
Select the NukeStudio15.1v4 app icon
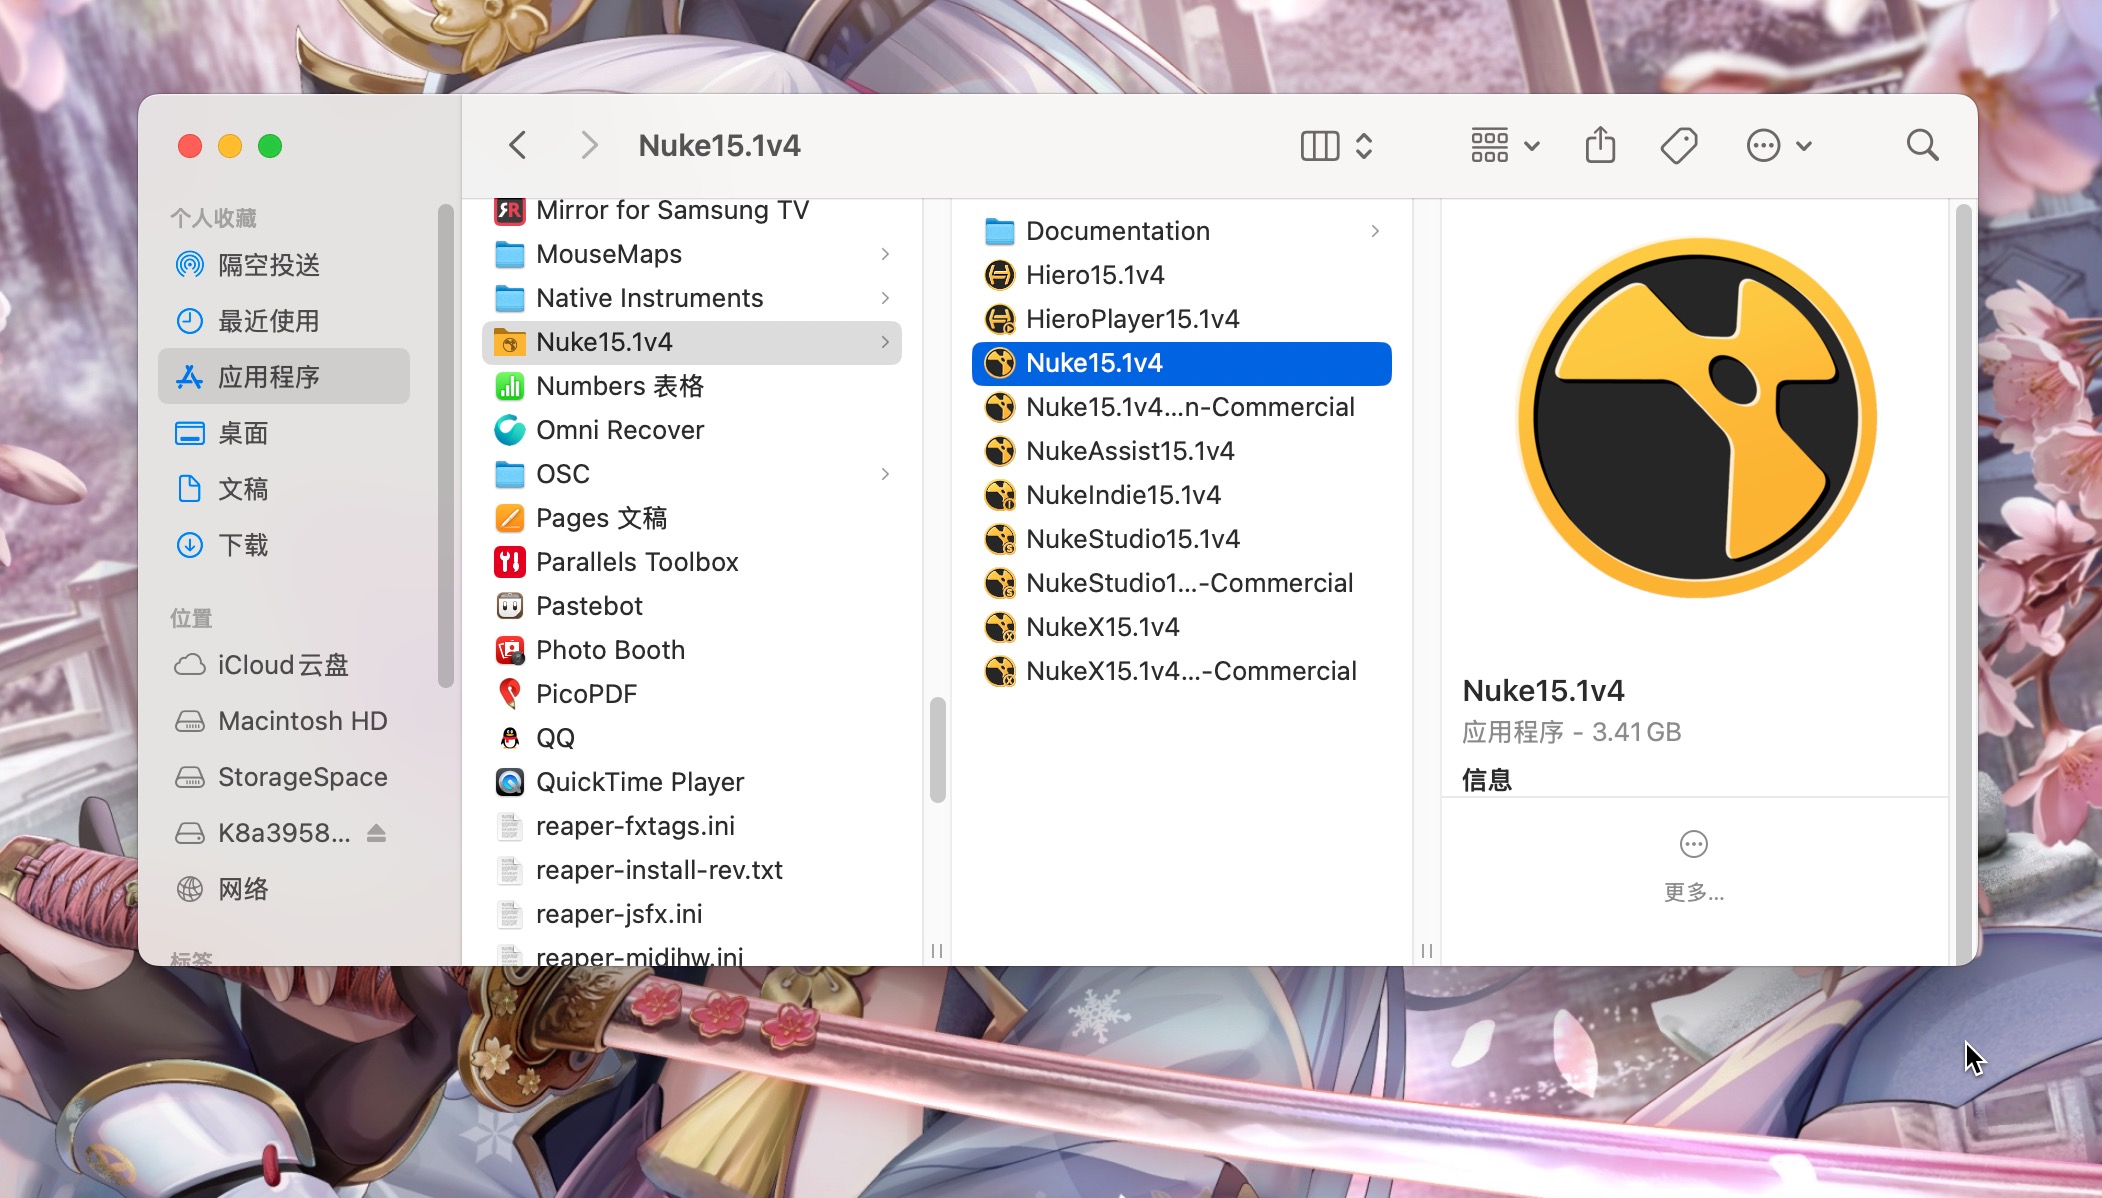tap(1000, 539)
